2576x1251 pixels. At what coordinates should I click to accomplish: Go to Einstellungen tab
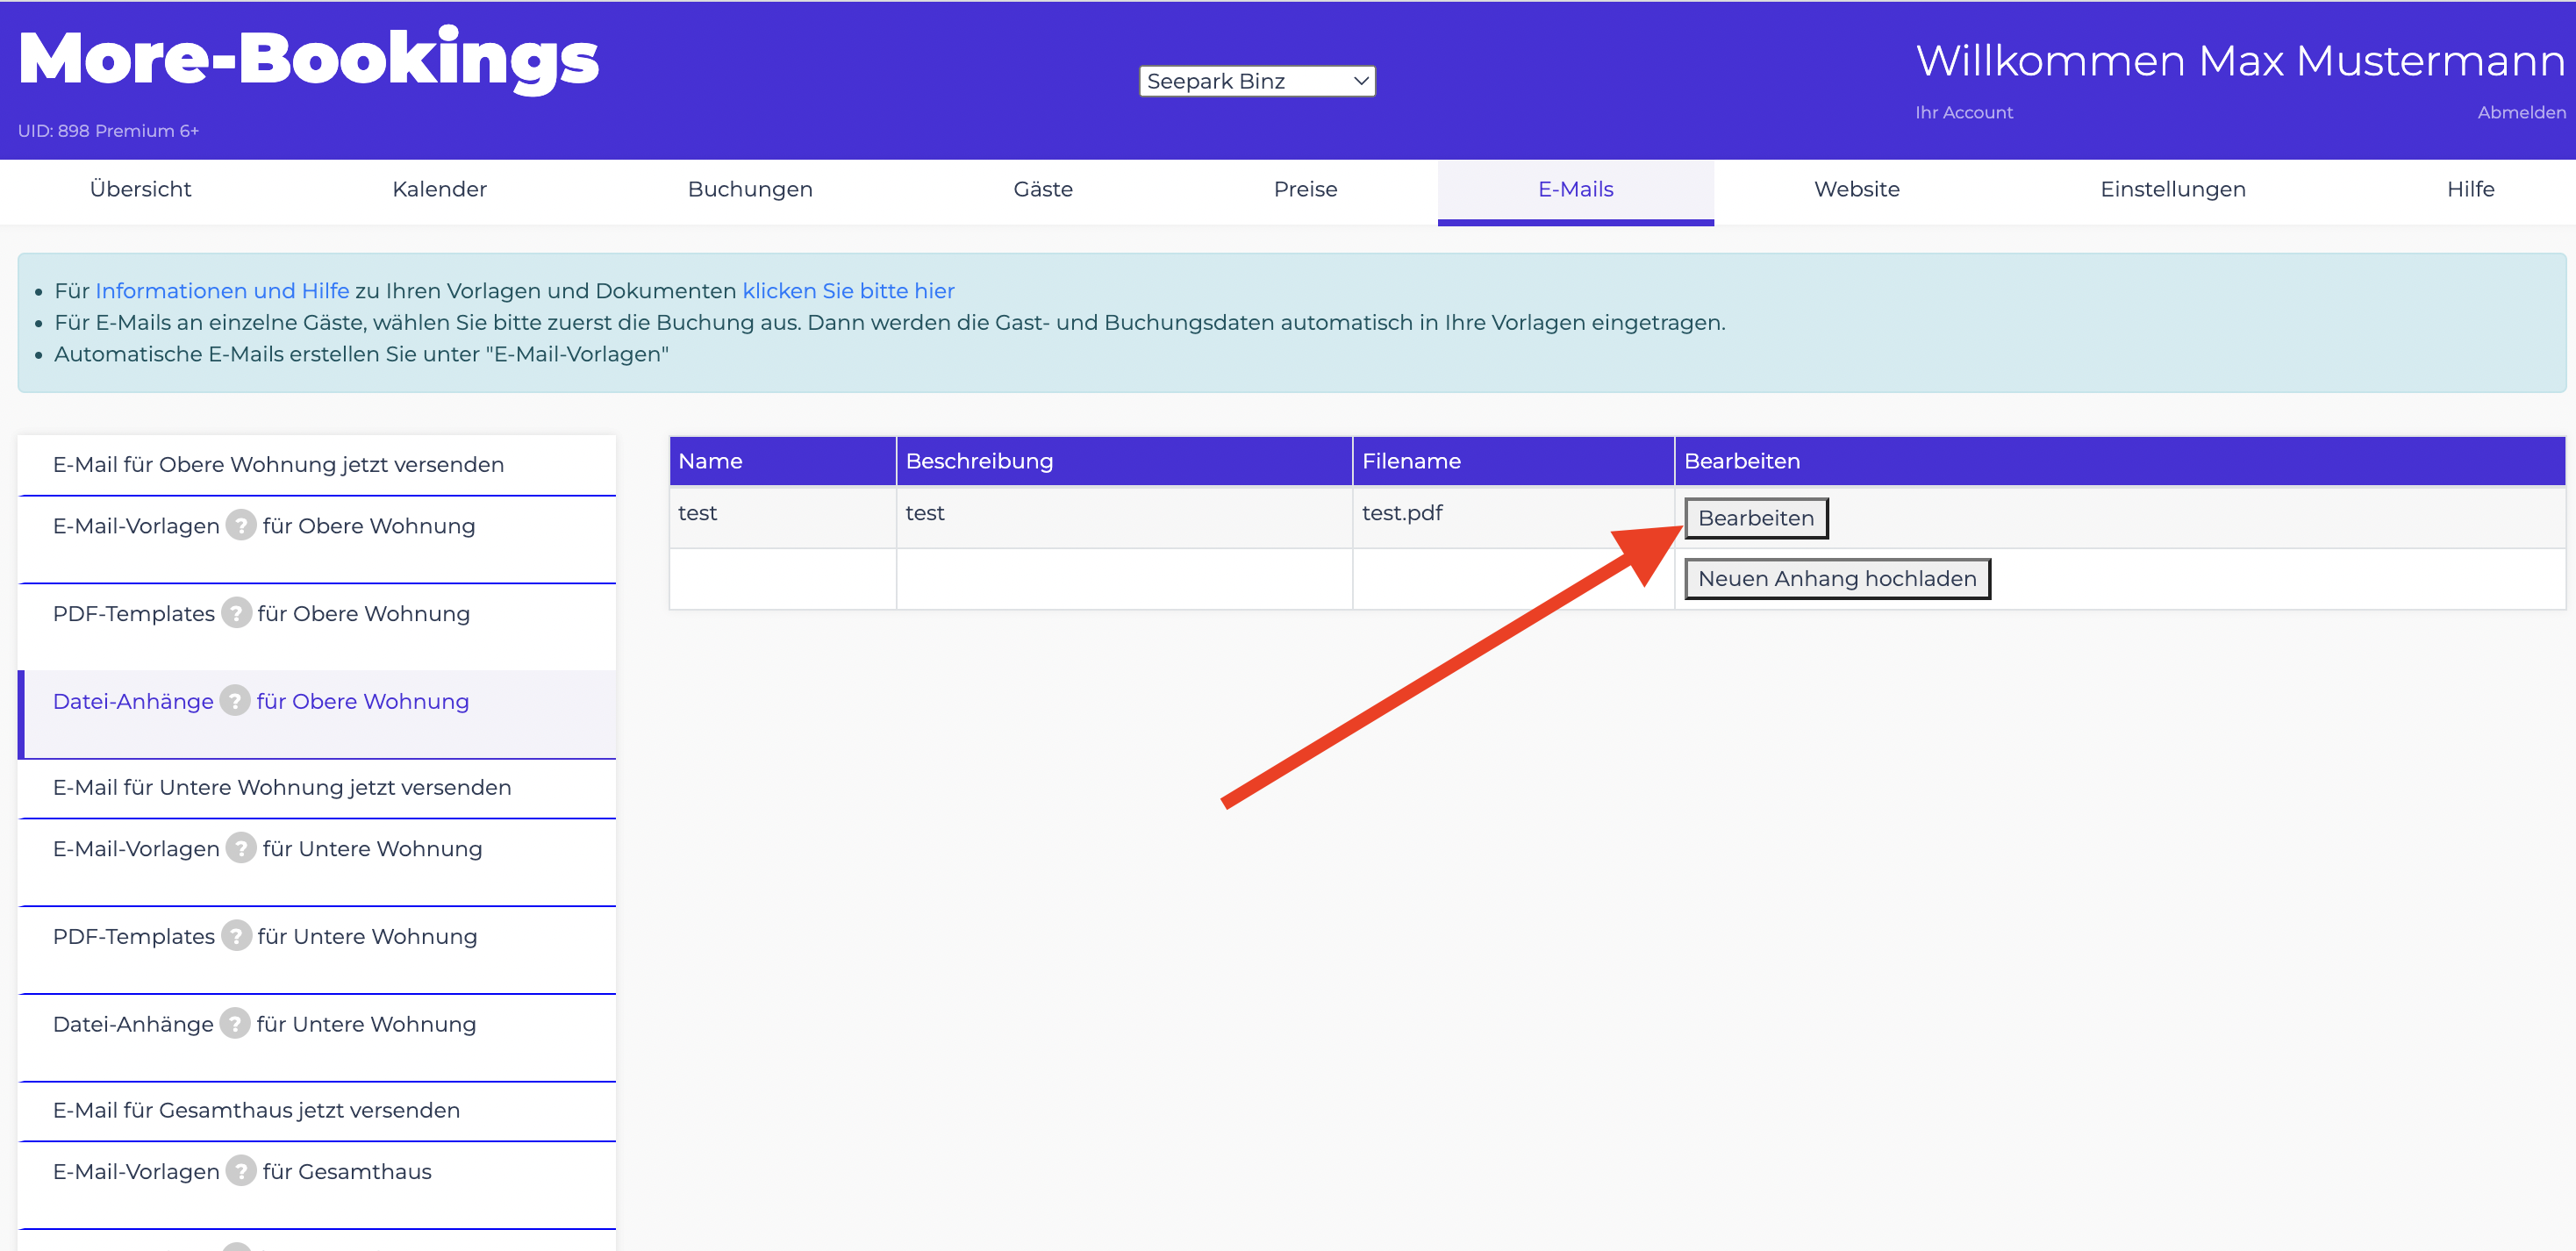[x=2173, y=189]
